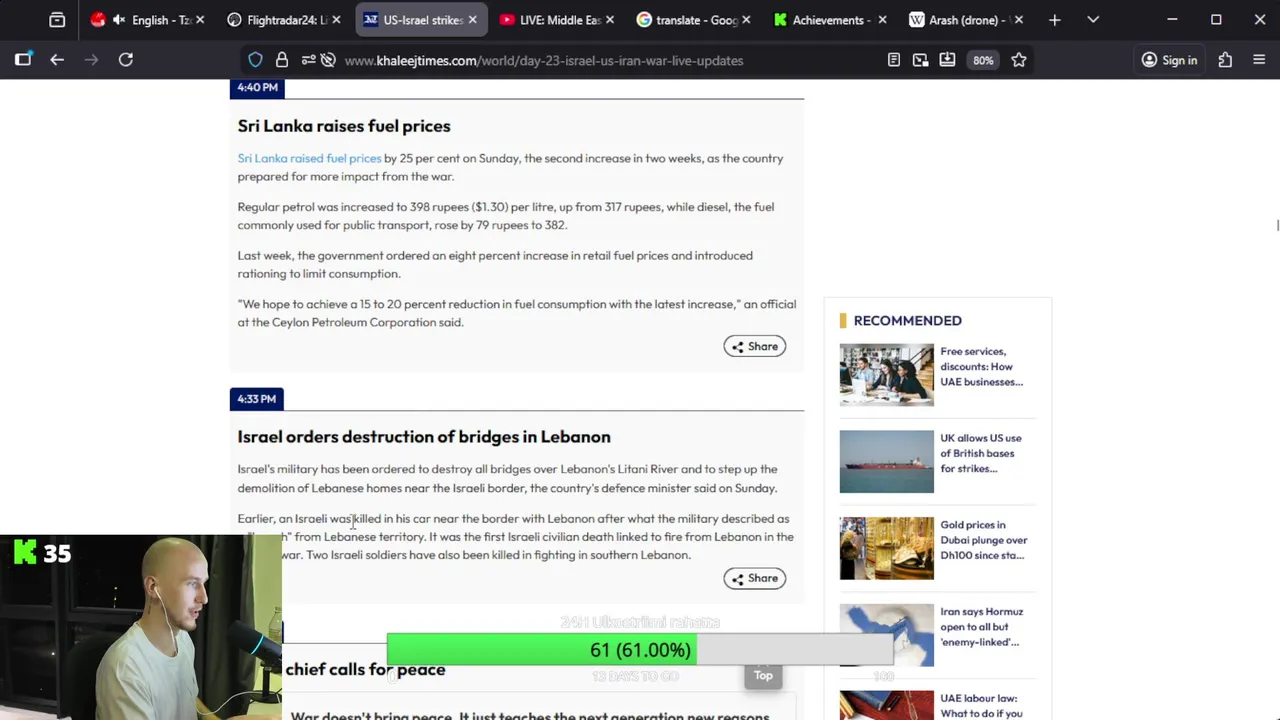The image size is (1280, 720).
Task: Close the Arash (drone) tab
Action: (x=1018, y=20)
